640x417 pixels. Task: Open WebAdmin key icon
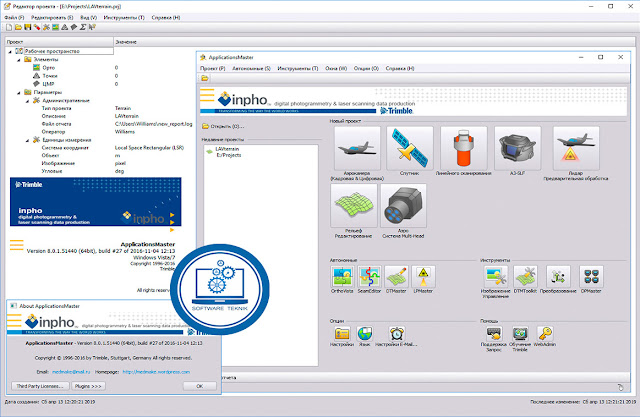coord(545,333)
